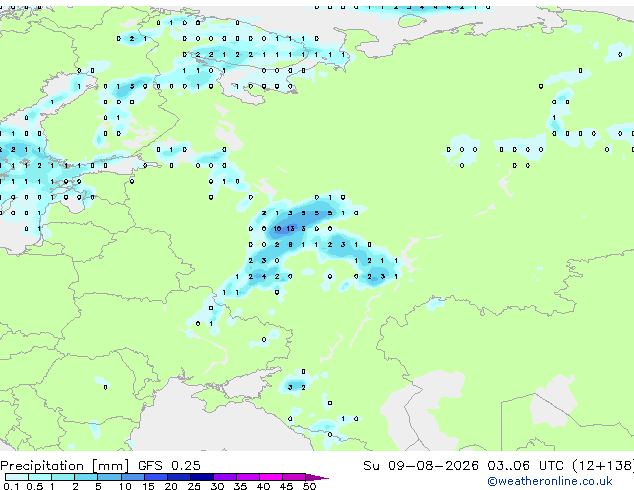Select the 40–45 mm magenta legend swatch
Image resolution: width=634 pixels, height=490 pixels.
[x=271, y=477]
